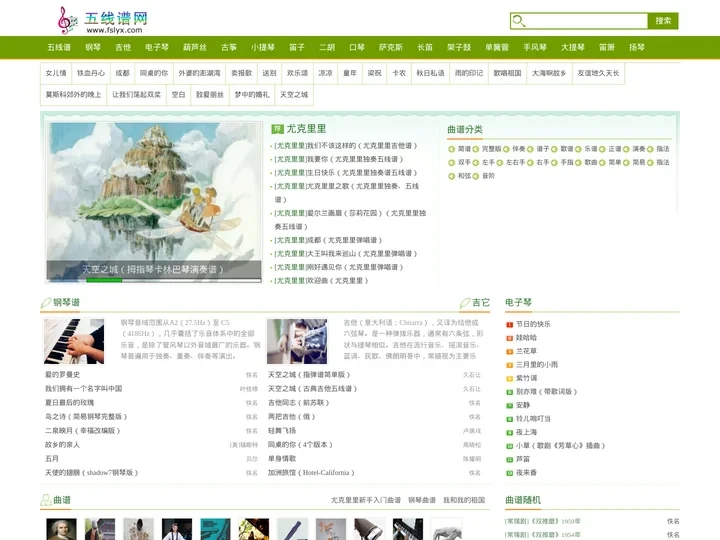Click the green arrow bullet before 完整版

pos(476,149)
